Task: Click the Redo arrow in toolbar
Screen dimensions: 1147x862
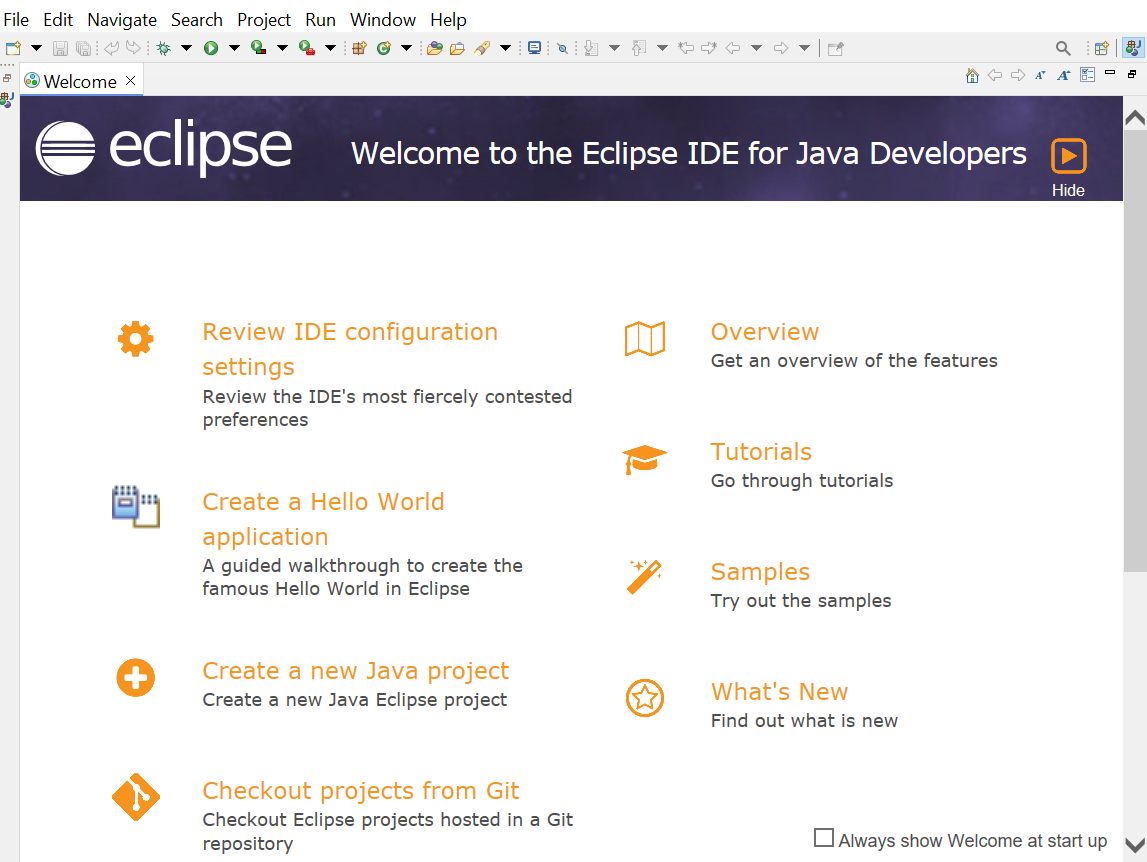Action: 133,48
